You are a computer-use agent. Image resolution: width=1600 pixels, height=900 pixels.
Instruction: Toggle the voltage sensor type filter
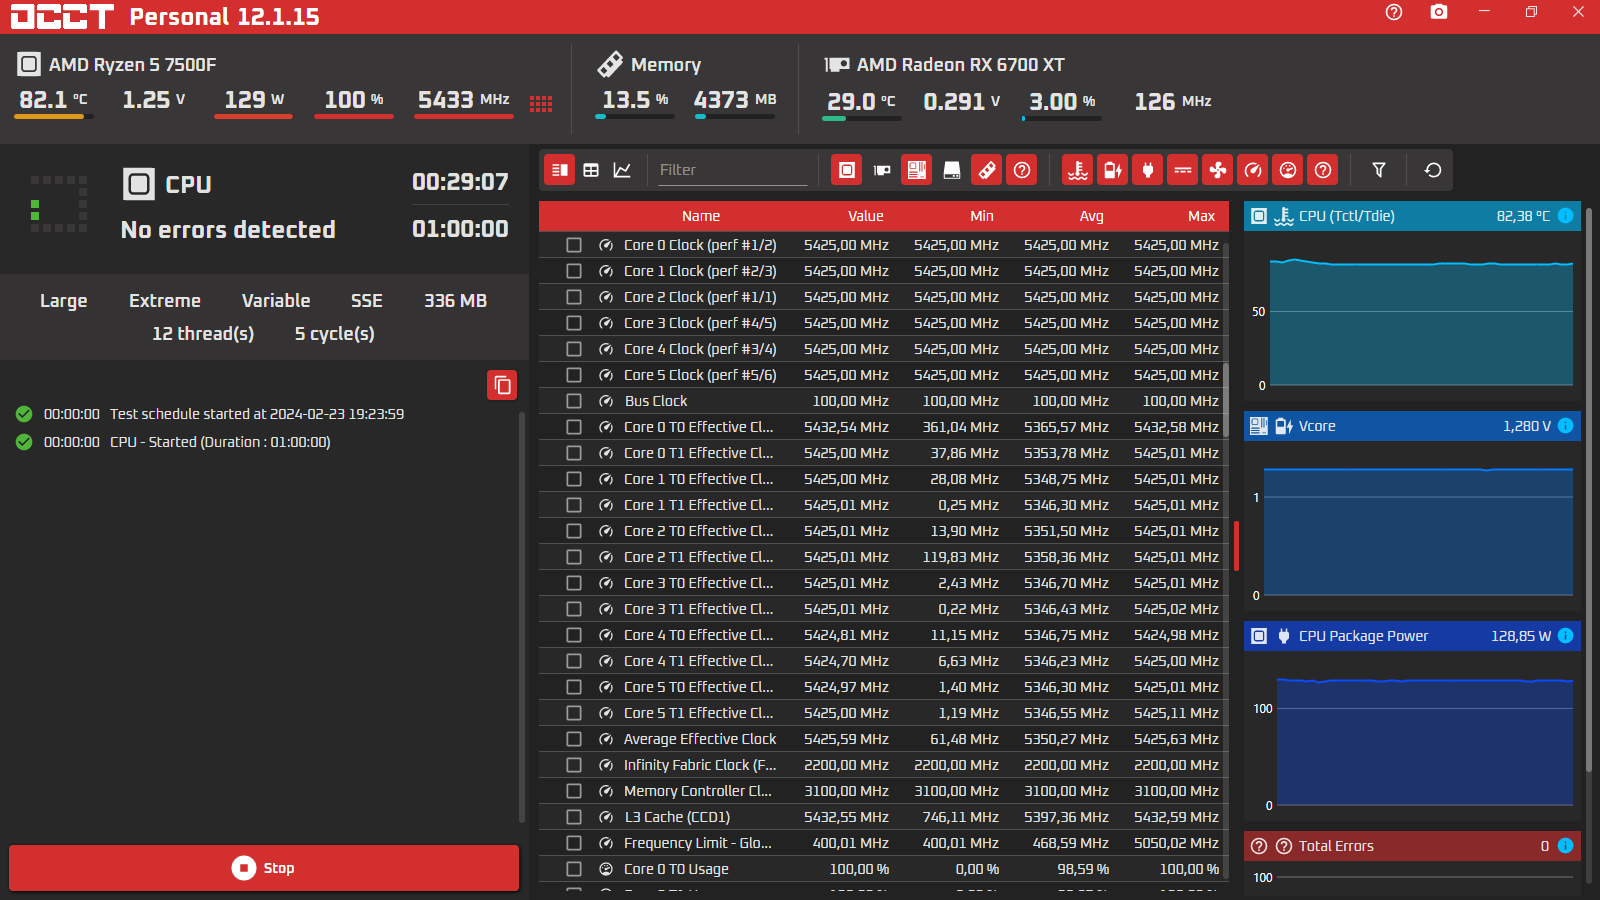coord(1113,170)
